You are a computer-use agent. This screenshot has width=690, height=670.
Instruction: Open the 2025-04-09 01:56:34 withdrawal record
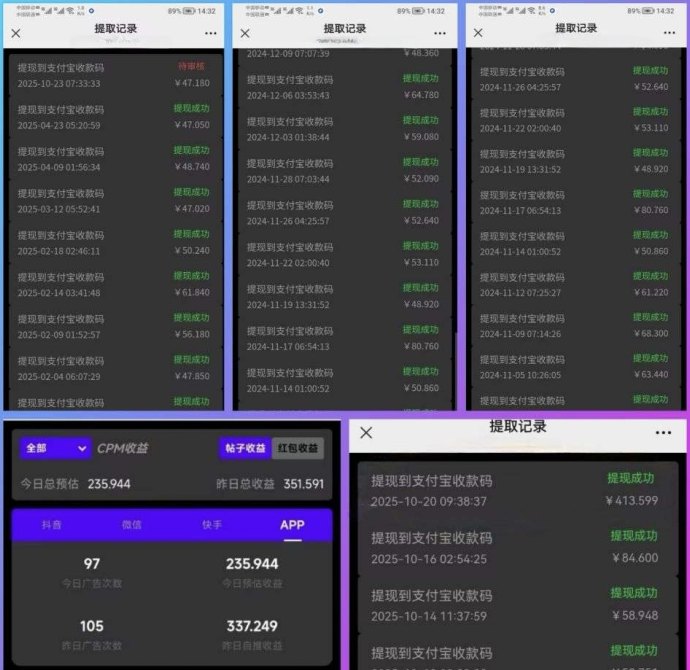114,159
